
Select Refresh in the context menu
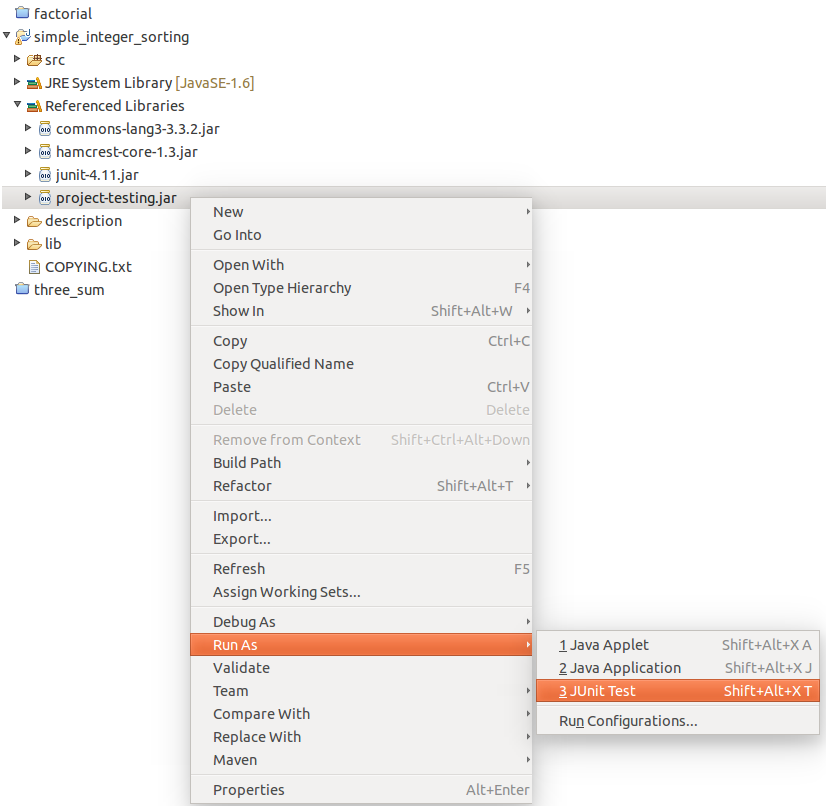pos(238,569)
